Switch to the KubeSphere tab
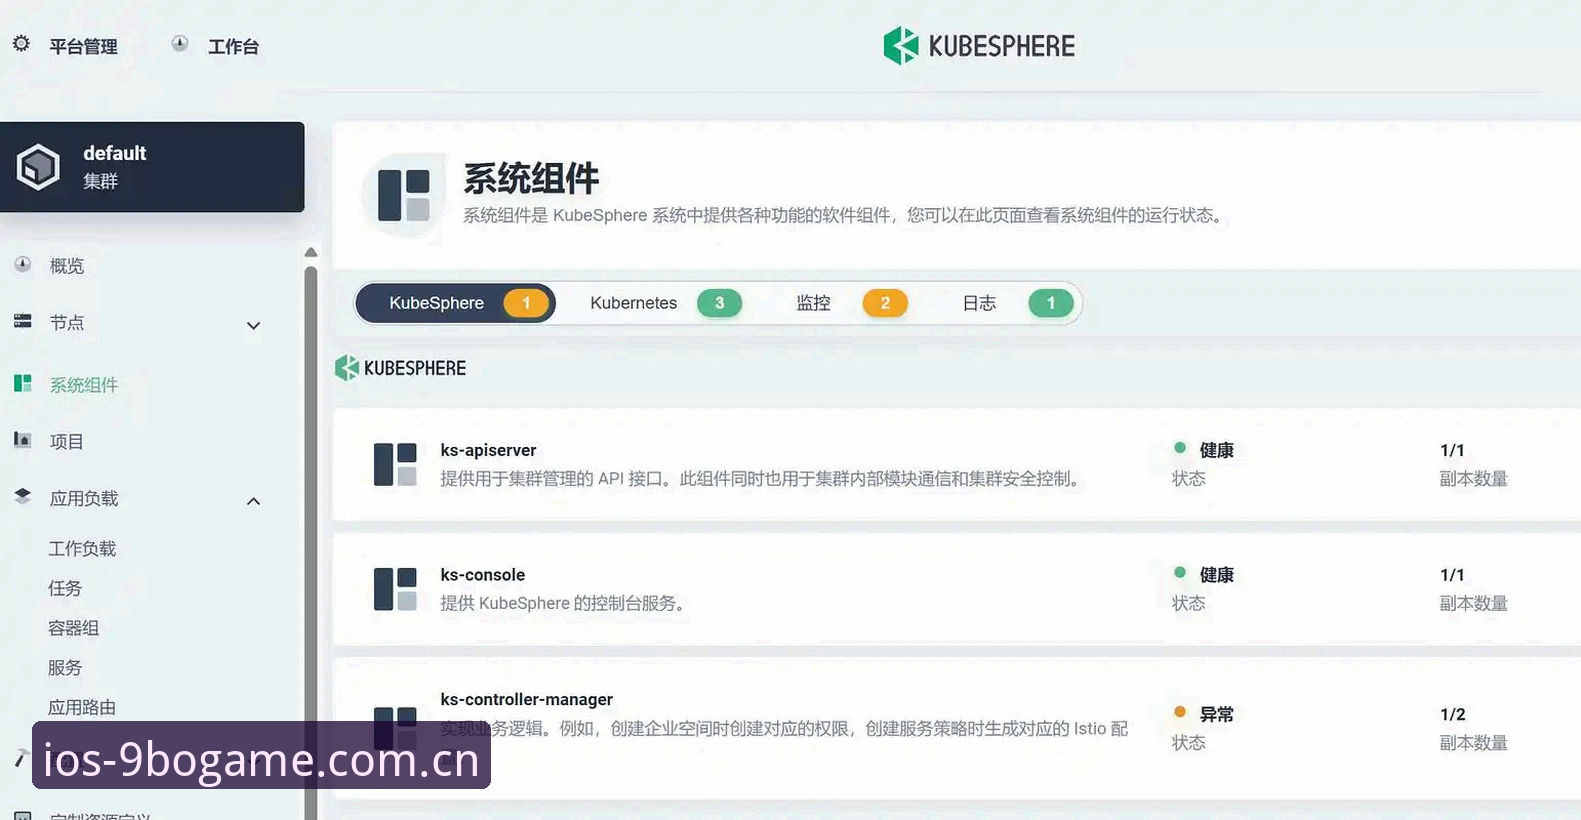This screenshot has height=820, width=1581. coord(456,303)
